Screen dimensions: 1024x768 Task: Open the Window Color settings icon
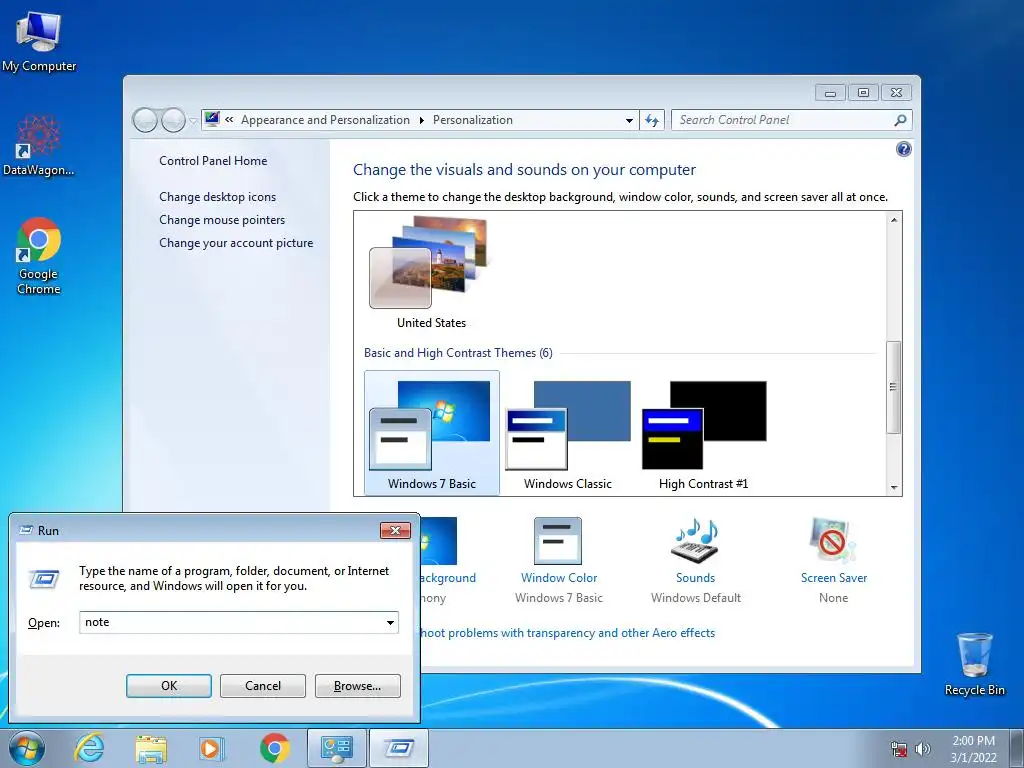point(558,541)
